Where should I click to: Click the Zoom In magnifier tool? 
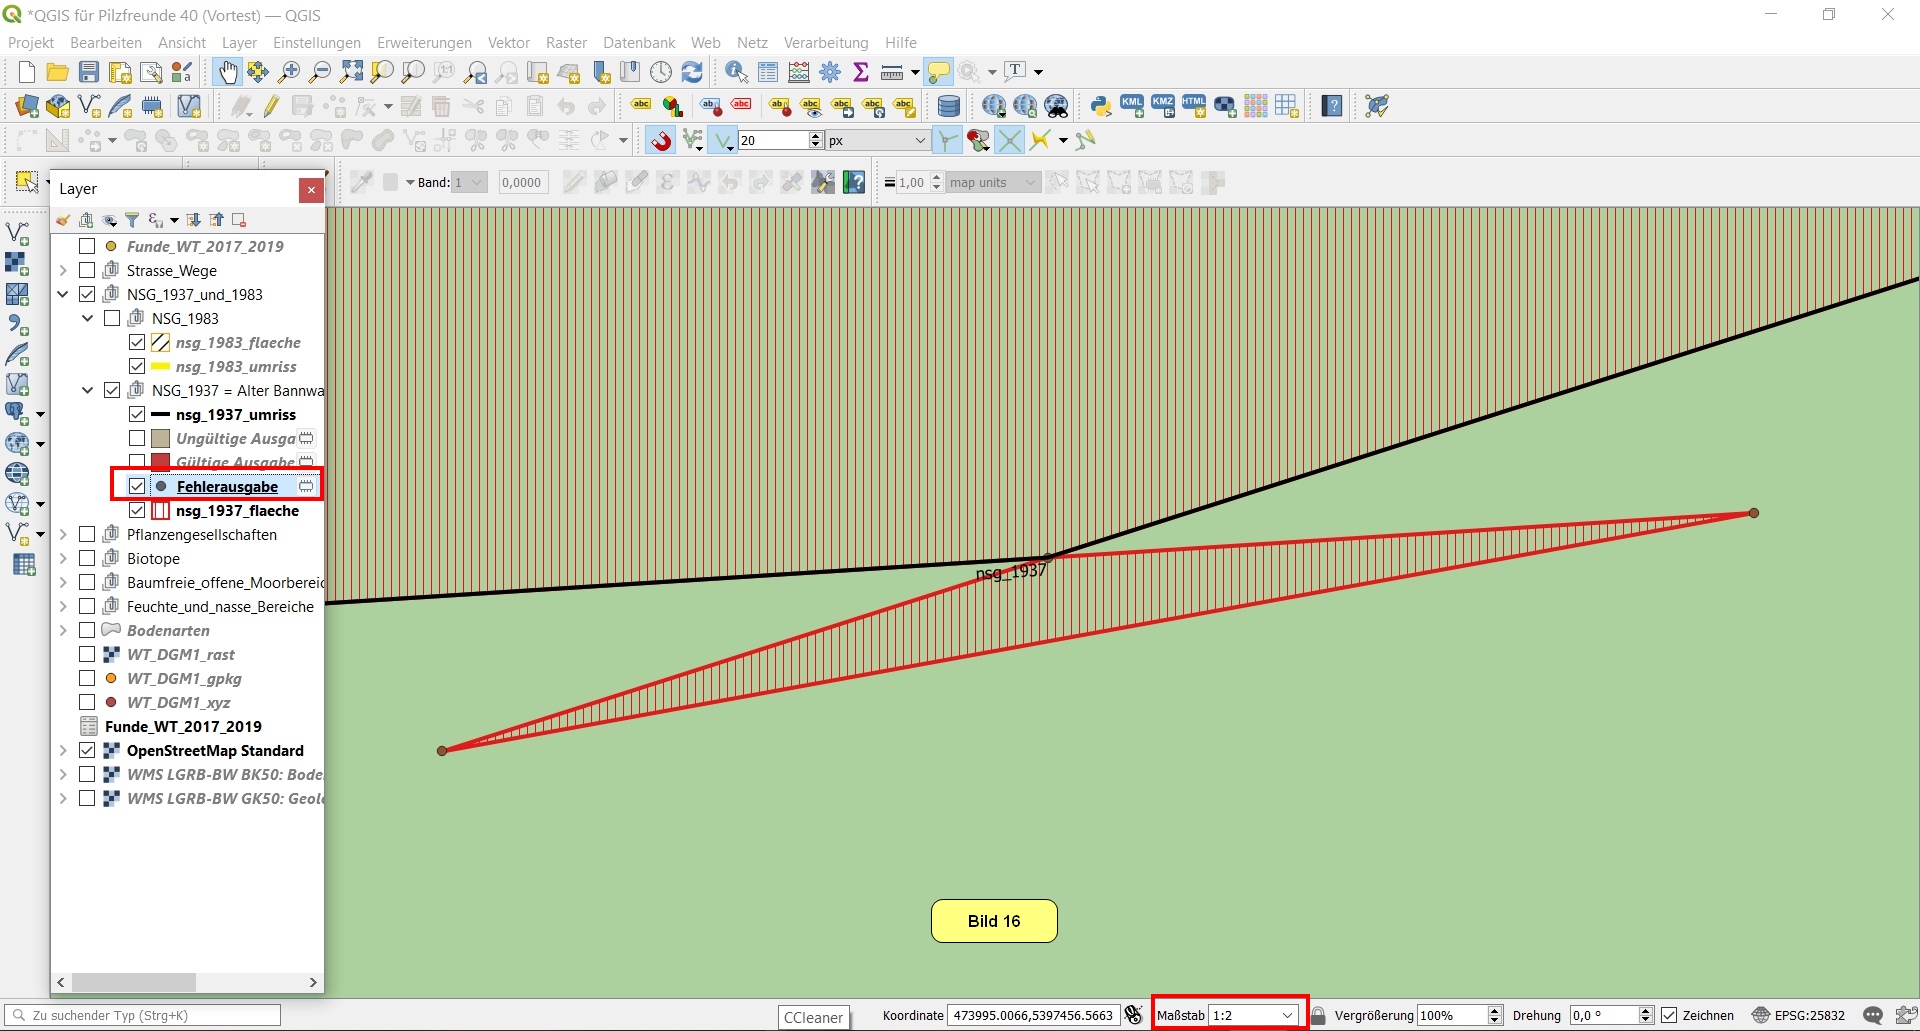tap(289, 72)
